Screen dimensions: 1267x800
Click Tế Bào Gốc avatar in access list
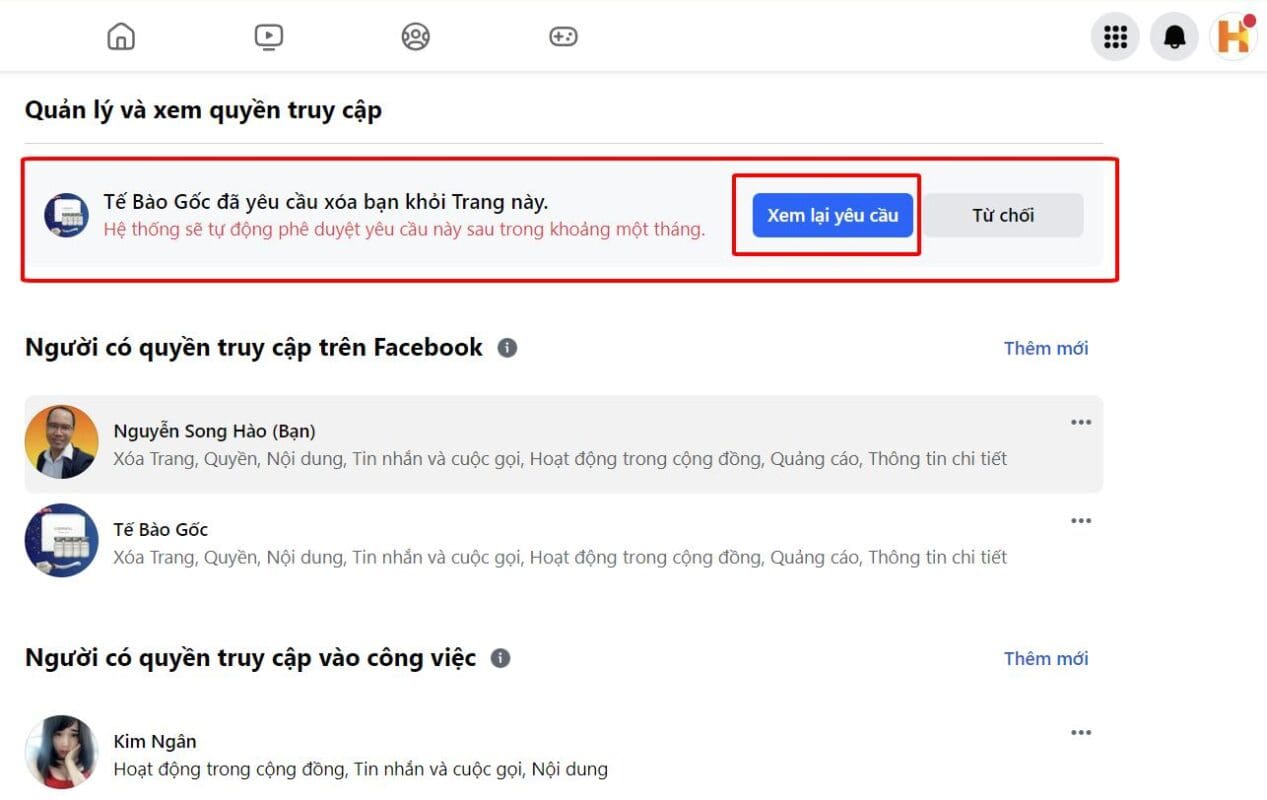point(62,540)
